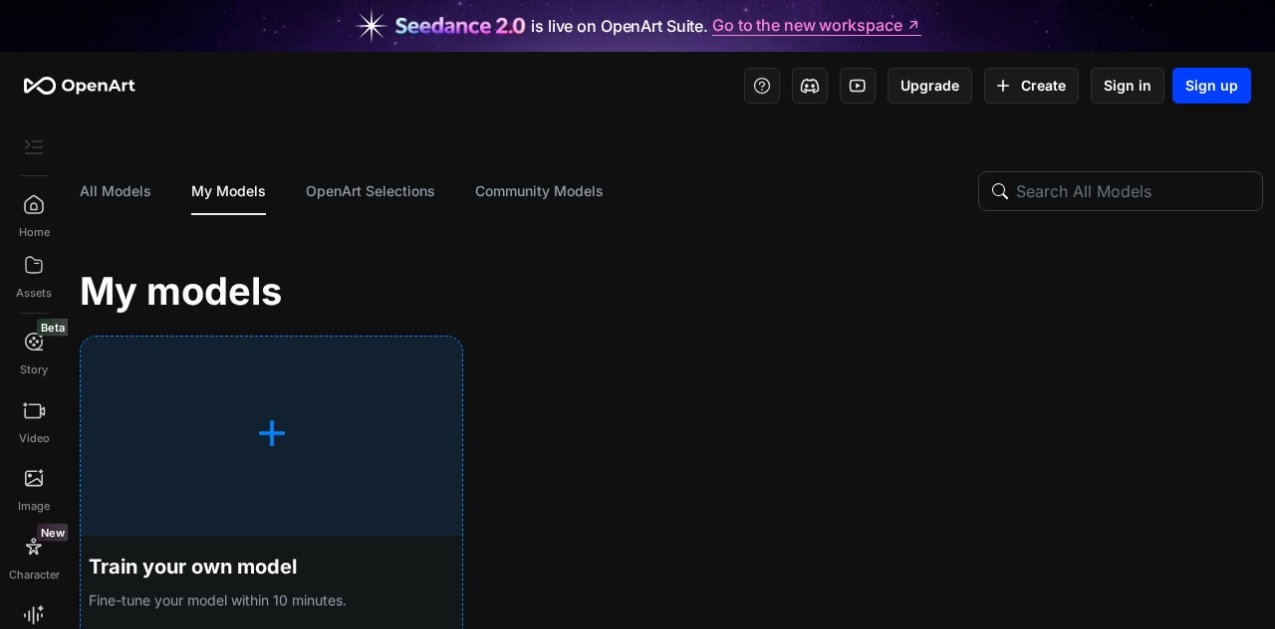Collapse the sidebar menu icon
Screen dimensions: 1275x629
(34, 147)
